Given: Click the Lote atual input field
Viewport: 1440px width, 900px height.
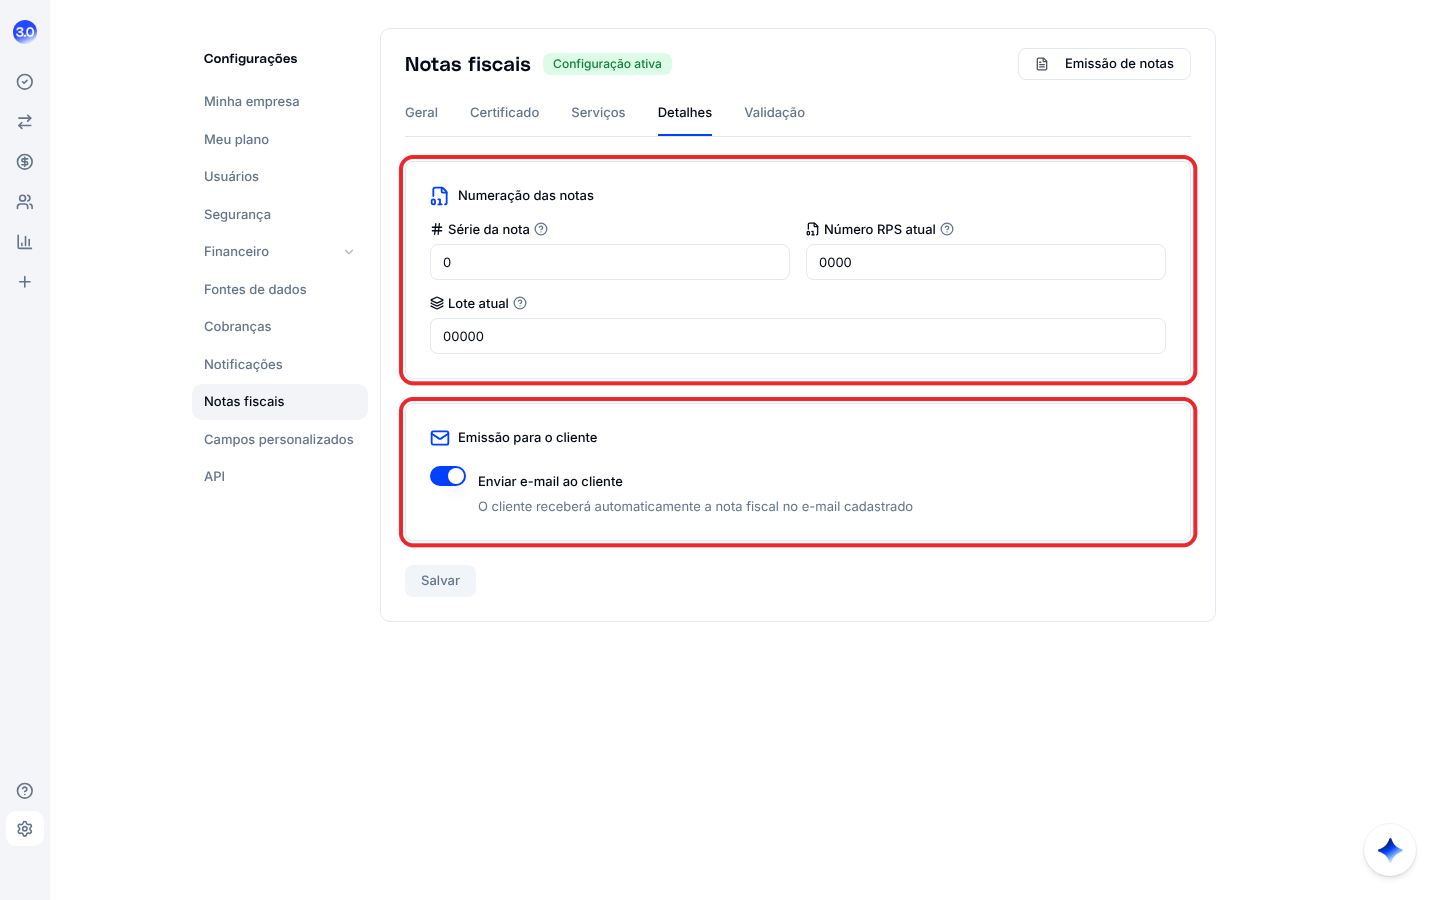Looking at the screenshot, I should [x=798, y=336].
